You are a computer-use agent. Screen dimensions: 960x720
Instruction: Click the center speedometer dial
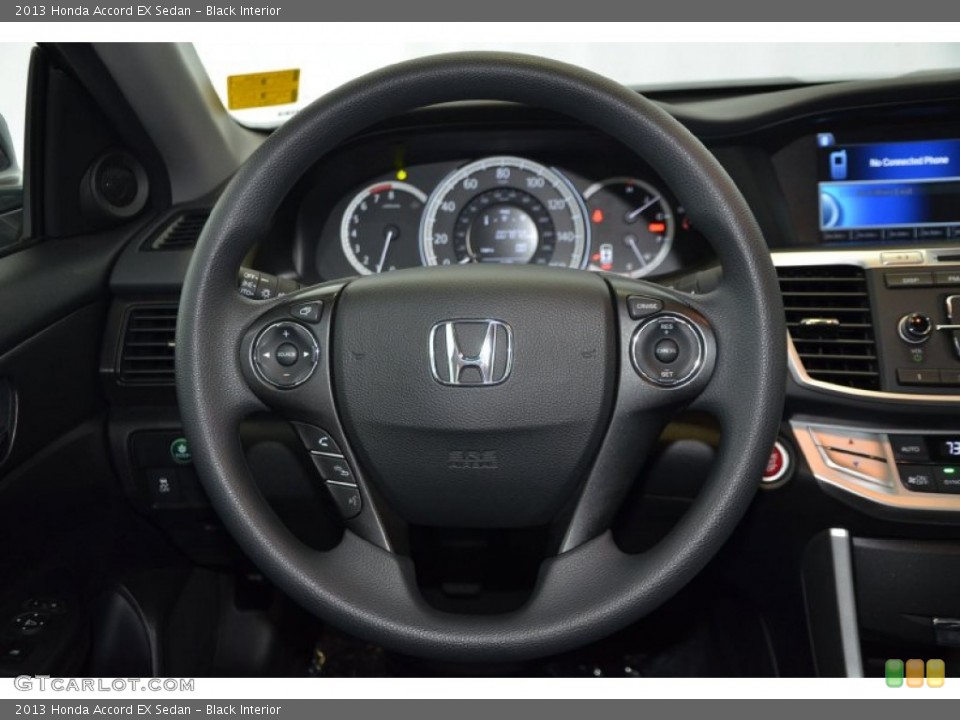pyautogui.click(x=504, y=214)
